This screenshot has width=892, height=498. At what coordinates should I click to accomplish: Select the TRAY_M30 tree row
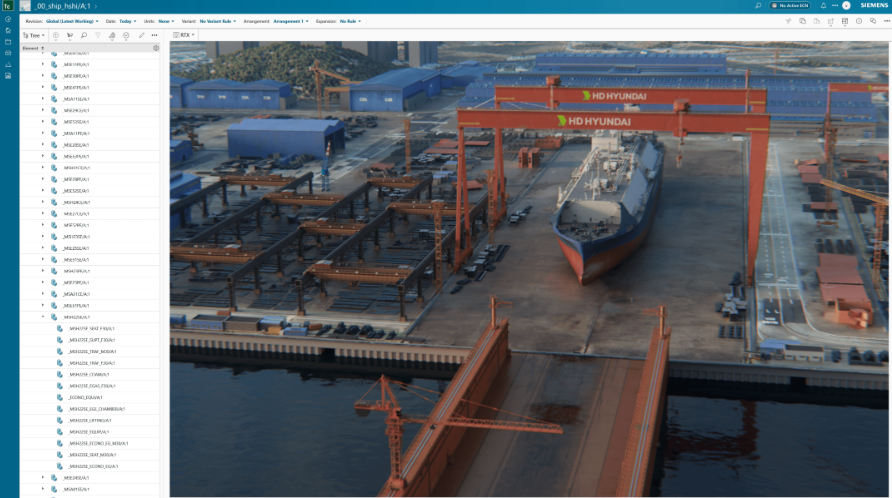tap(89, 352)
